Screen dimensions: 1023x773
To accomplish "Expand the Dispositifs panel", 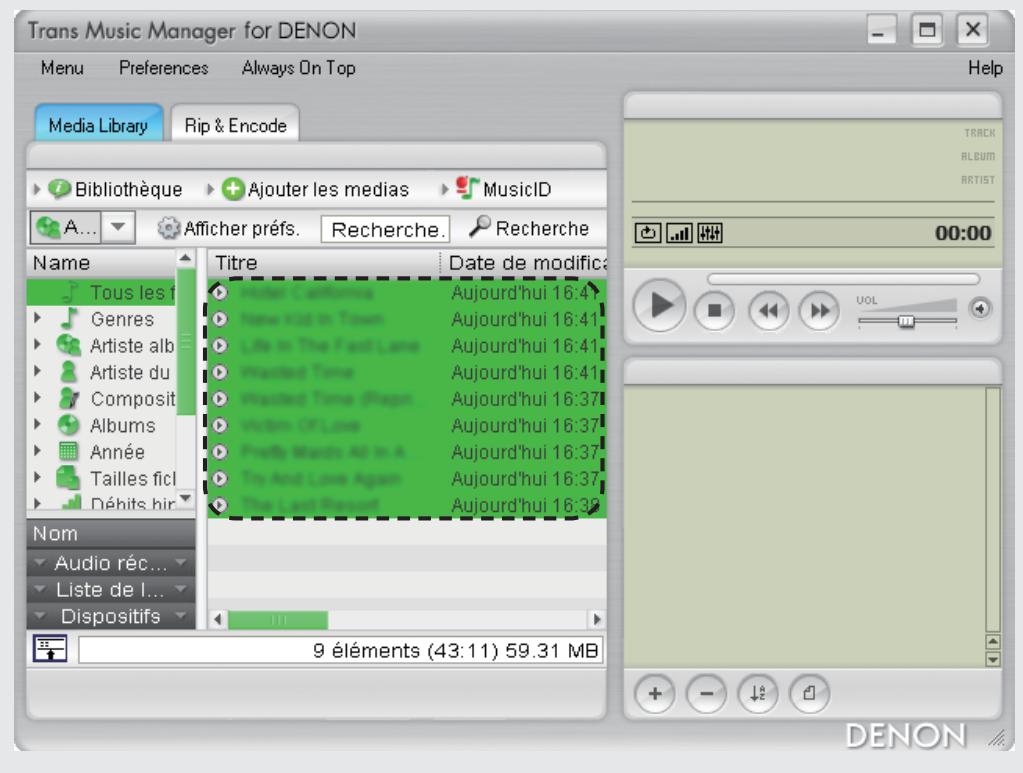I will coord(110,616).
